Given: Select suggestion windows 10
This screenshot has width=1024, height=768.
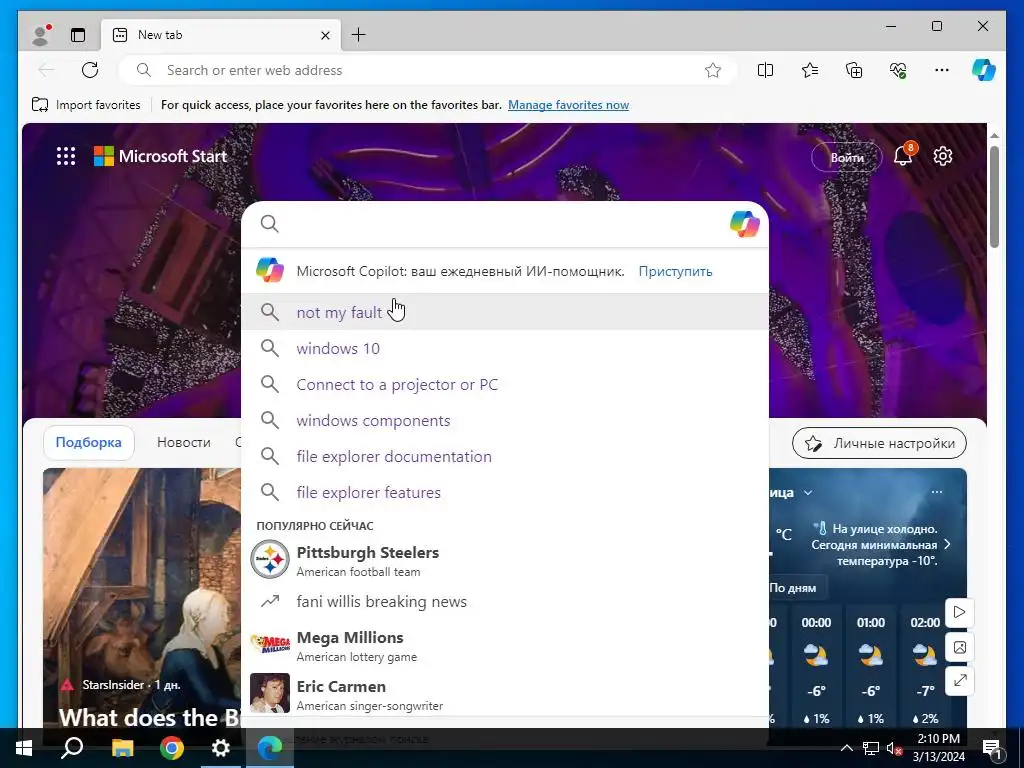Looking at the screenshot, I should click(x=505, y=348).
